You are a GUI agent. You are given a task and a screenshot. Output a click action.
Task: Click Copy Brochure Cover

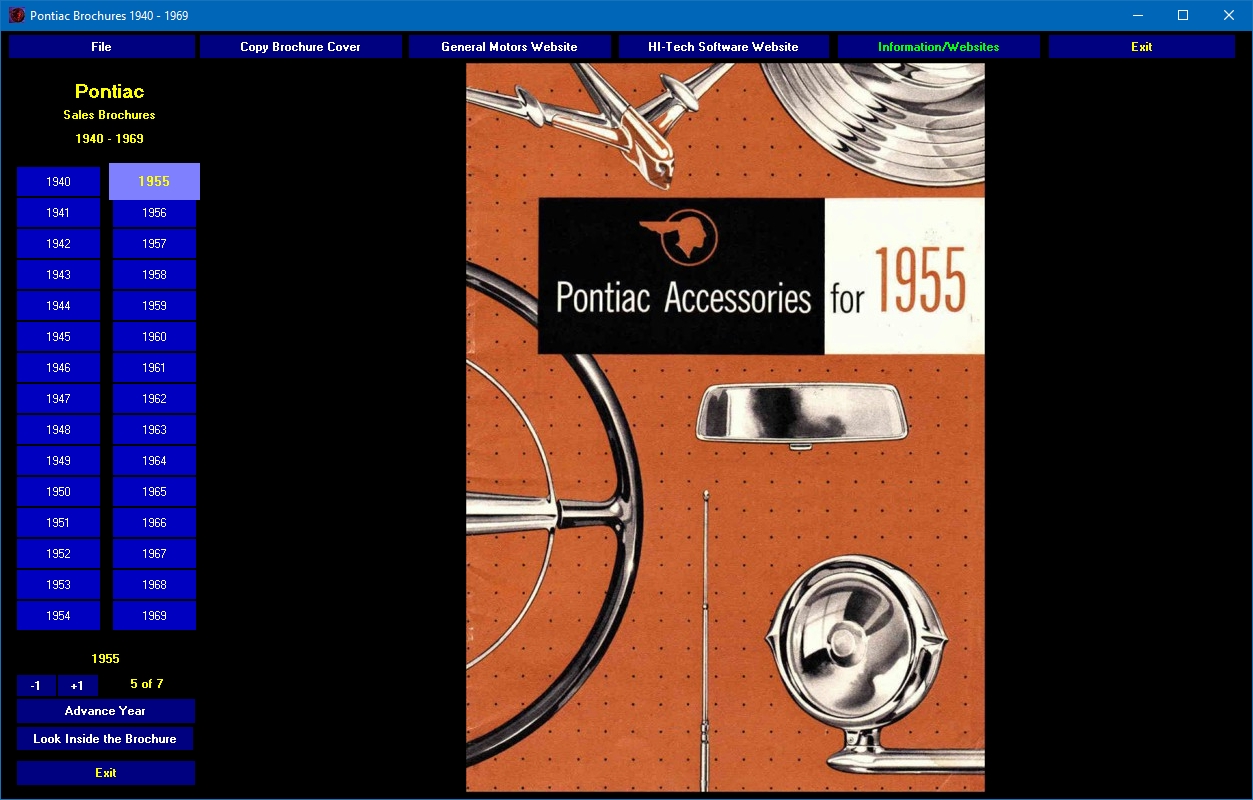coord(300,47)
